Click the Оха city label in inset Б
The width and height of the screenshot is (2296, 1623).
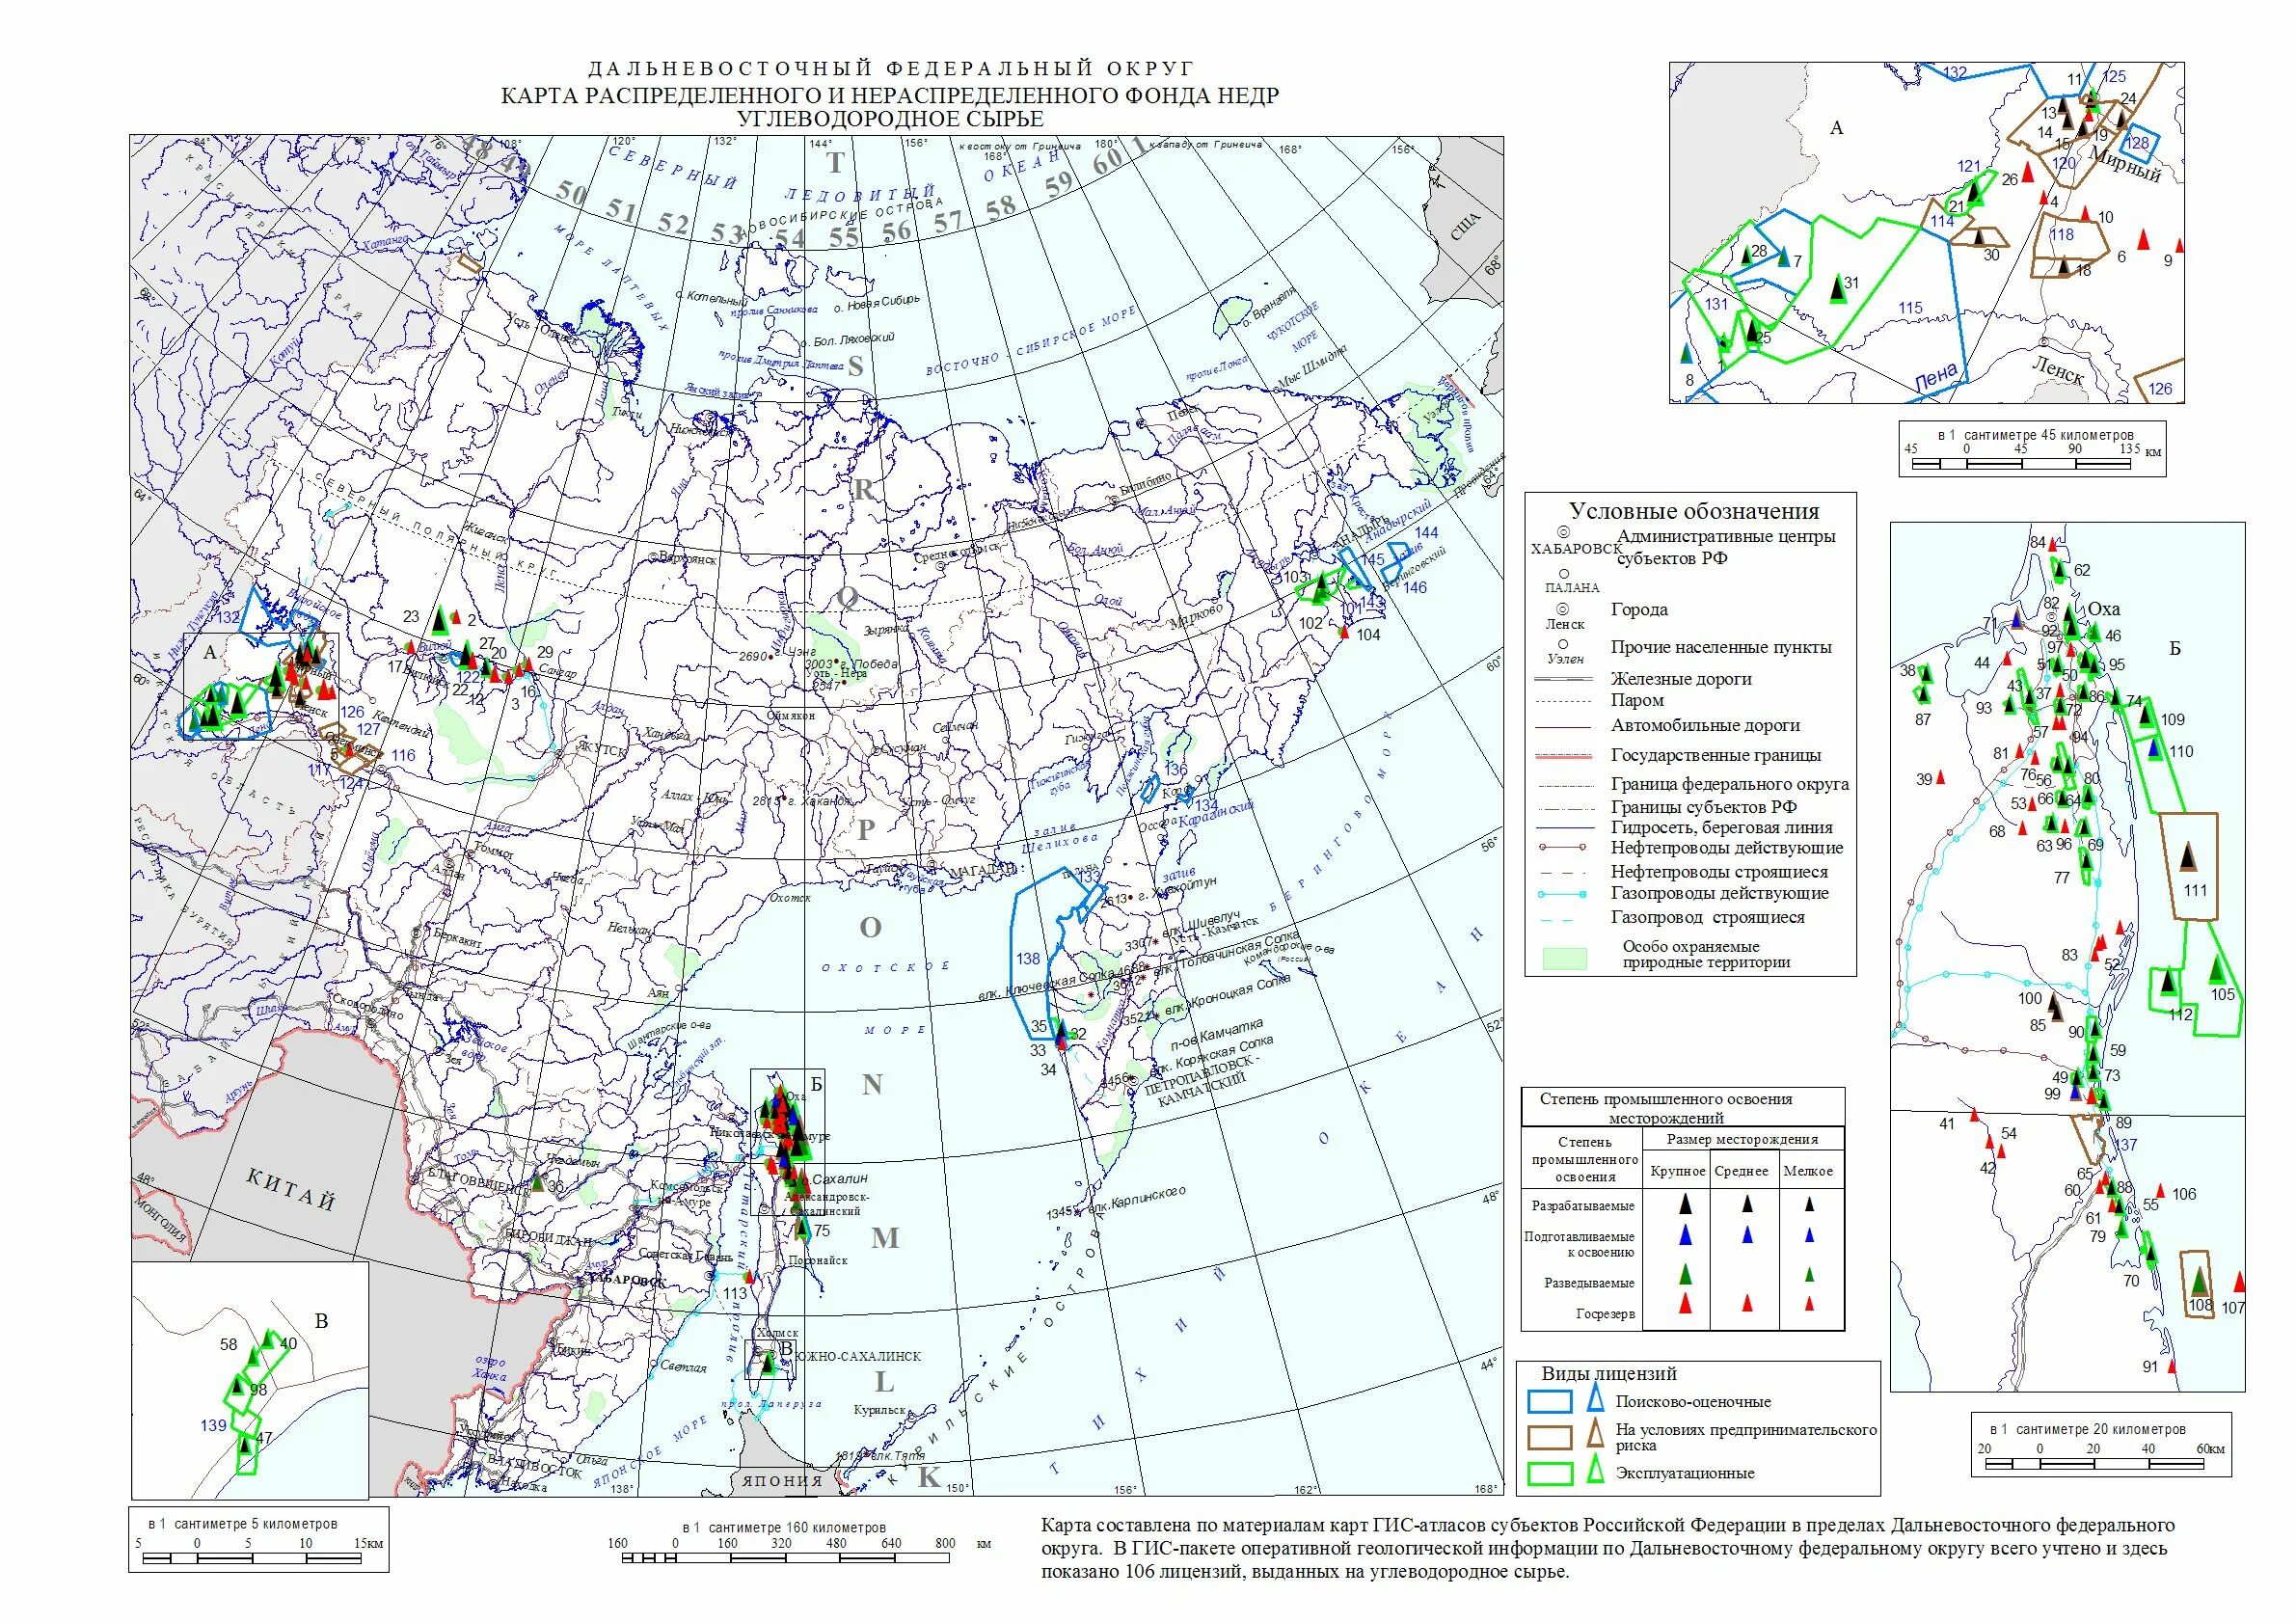coord(2104,609)
